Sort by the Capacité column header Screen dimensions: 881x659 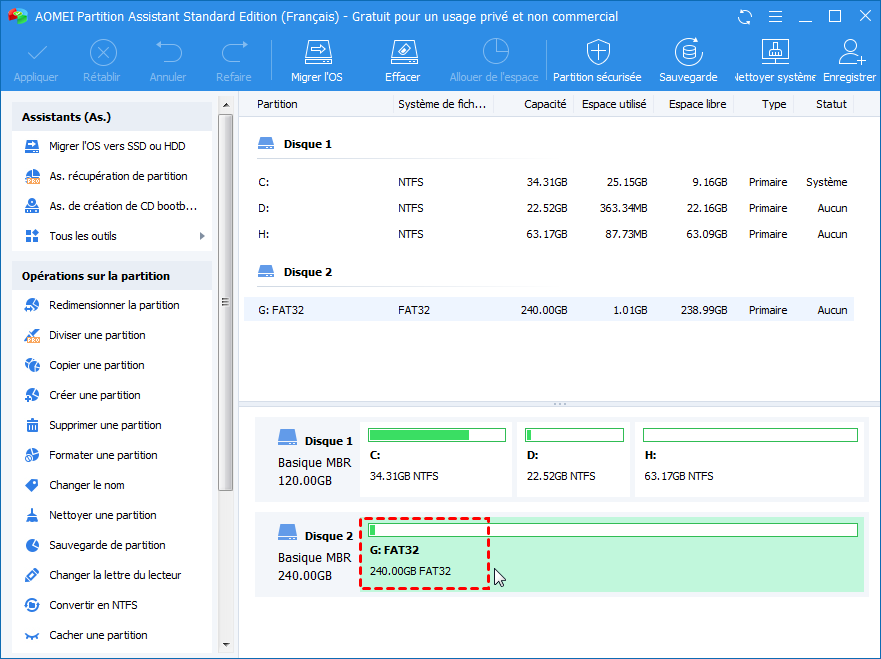(545, 104)
